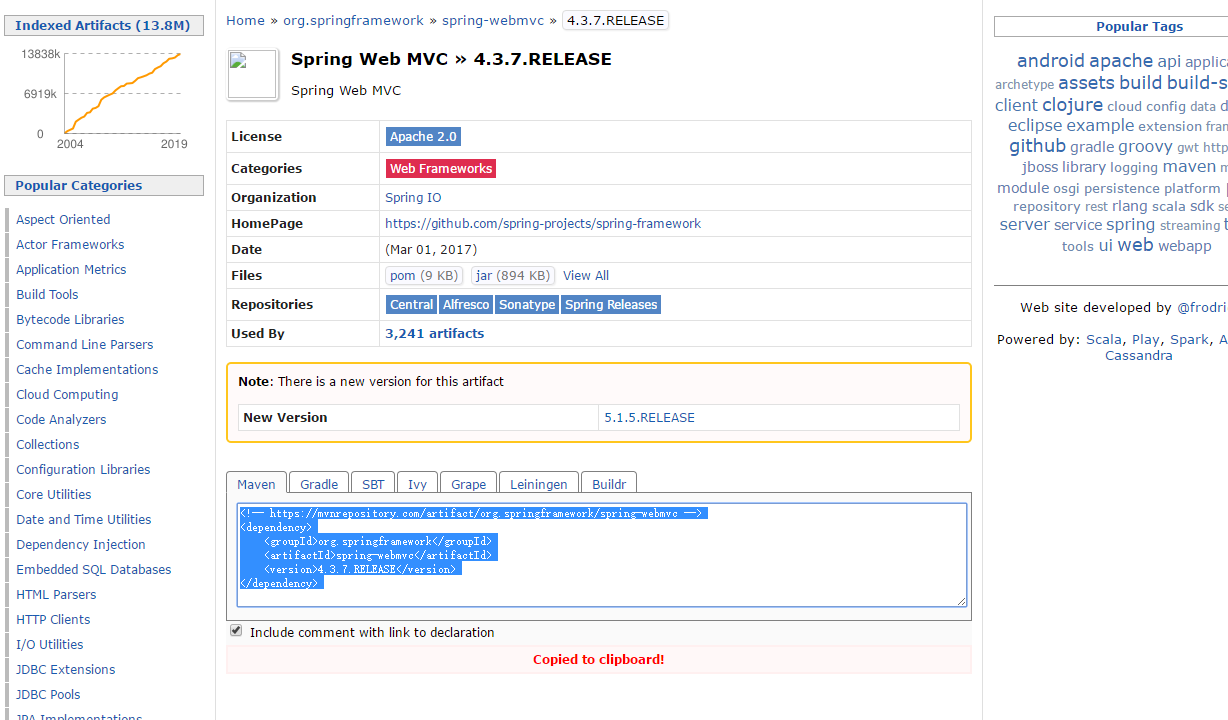This screenshot has height=720, width=1228.
Task: Open Collections category
Action: coord(48,445)
